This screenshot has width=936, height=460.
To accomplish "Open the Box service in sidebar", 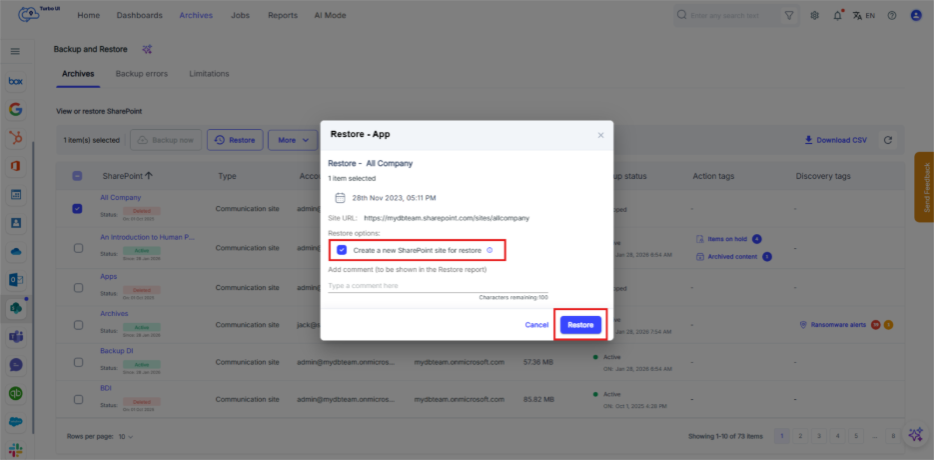I will 16,81.
